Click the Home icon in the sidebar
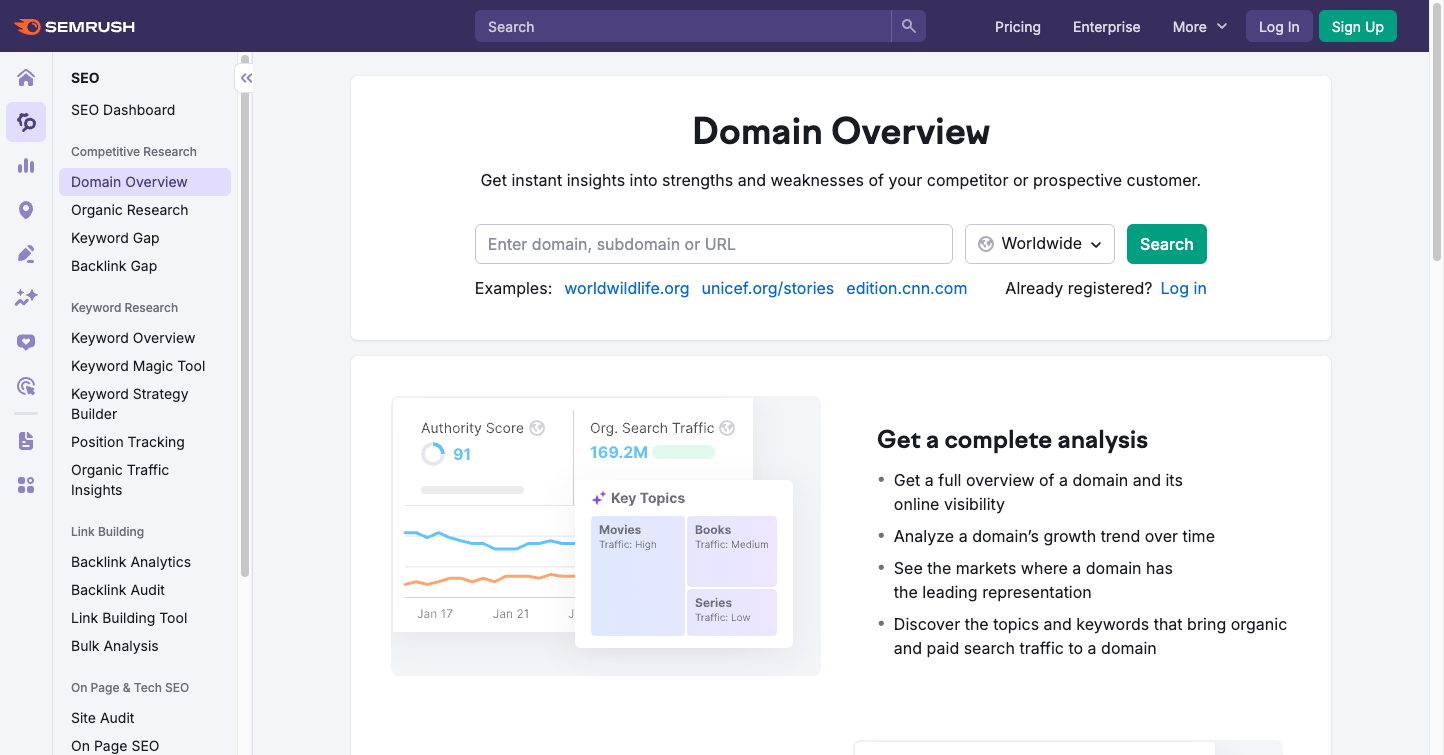Screen dimensions: 1444x755 pyautogui.click(x=26, y=78)
